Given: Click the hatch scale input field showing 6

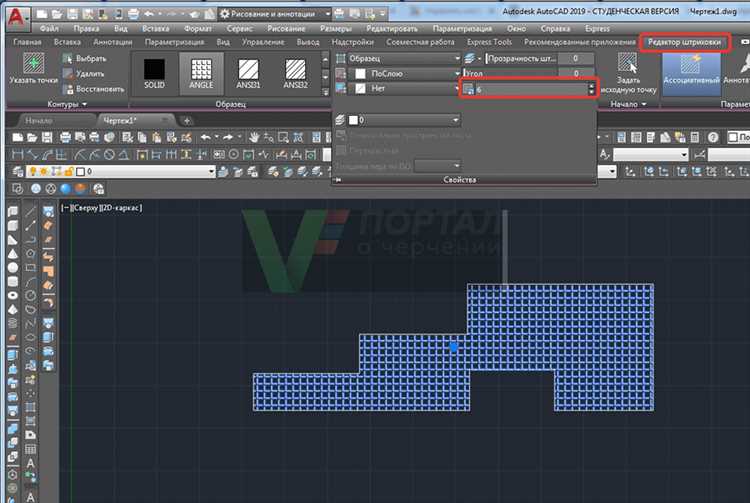Looking at the screenshot, I should pos(530,89).
